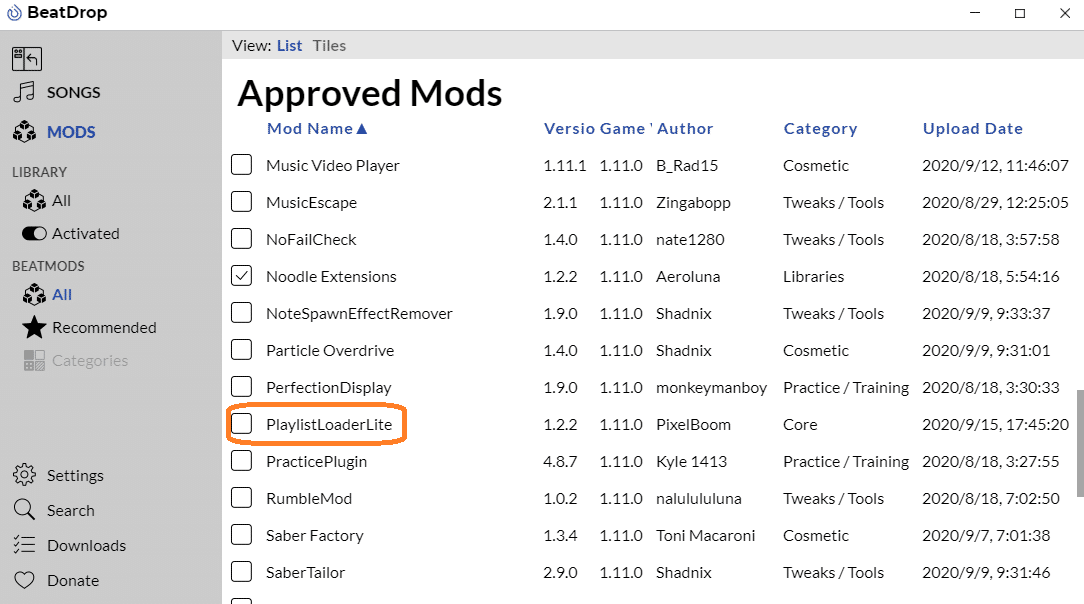Open Settings page label
This screenshot has width=1084, height=604.
(x=75, y=475)
